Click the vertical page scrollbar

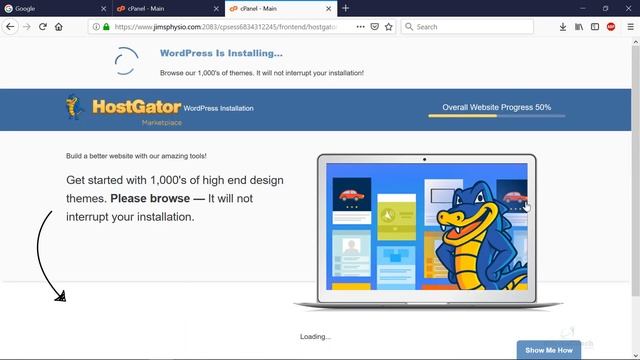[636, 171]
